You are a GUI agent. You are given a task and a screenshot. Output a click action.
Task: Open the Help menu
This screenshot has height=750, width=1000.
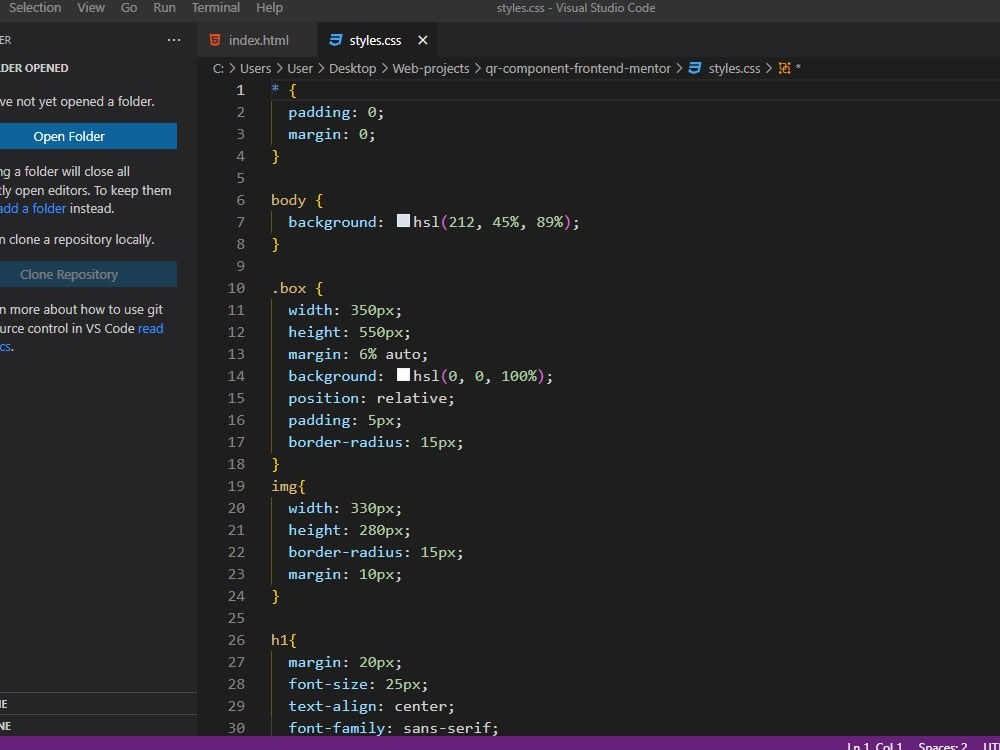tap(271, 8)
